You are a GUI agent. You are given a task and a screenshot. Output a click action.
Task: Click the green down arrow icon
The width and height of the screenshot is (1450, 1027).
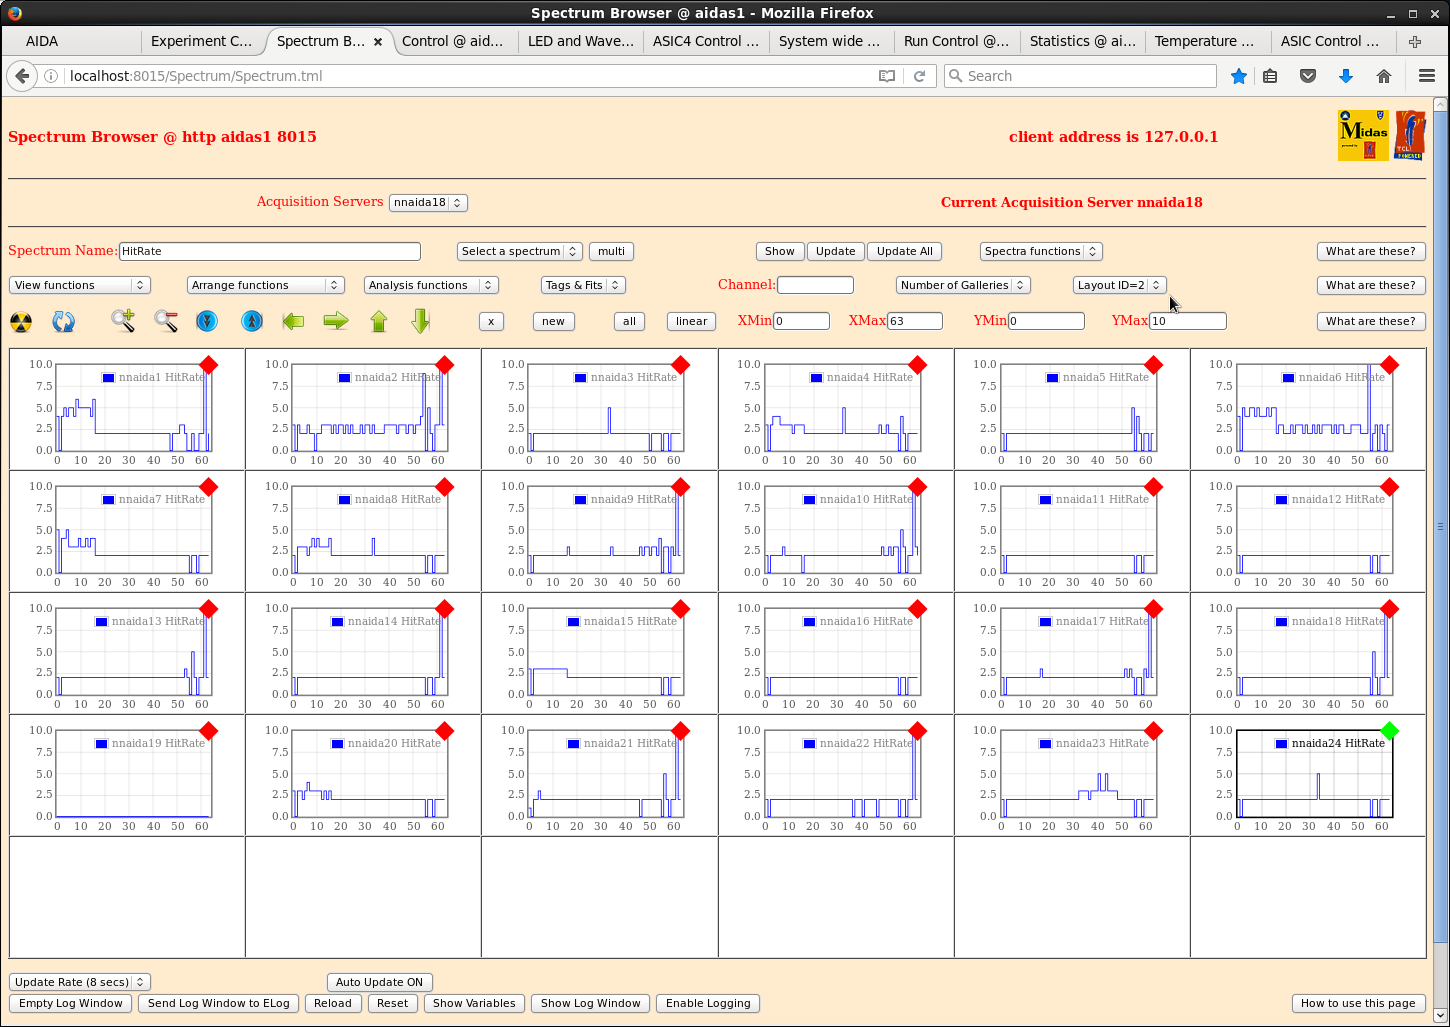pos(421,321)
